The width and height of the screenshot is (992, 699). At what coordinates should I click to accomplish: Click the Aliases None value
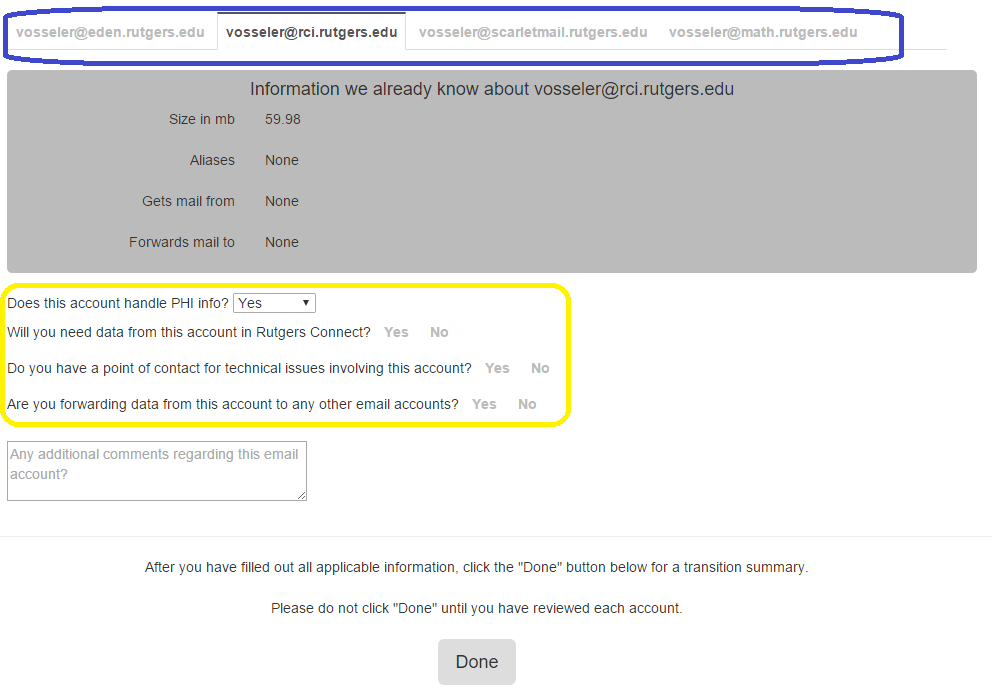pyautogui.click(x=282, y=161)
